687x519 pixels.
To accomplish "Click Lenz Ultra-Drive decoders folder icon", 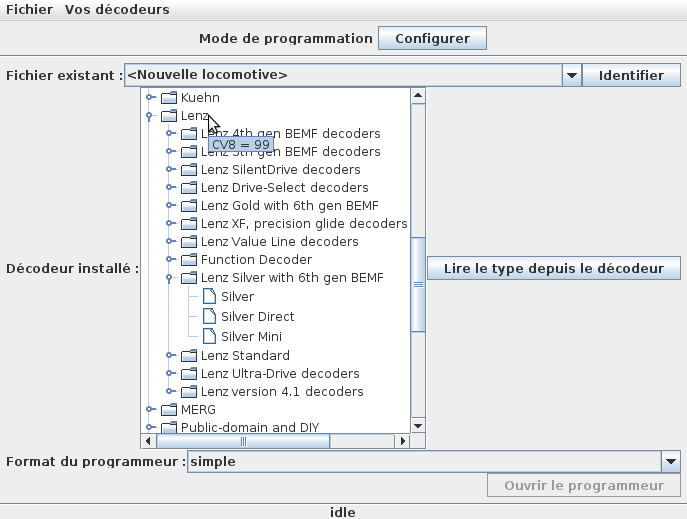I will (x=189, y=373).
